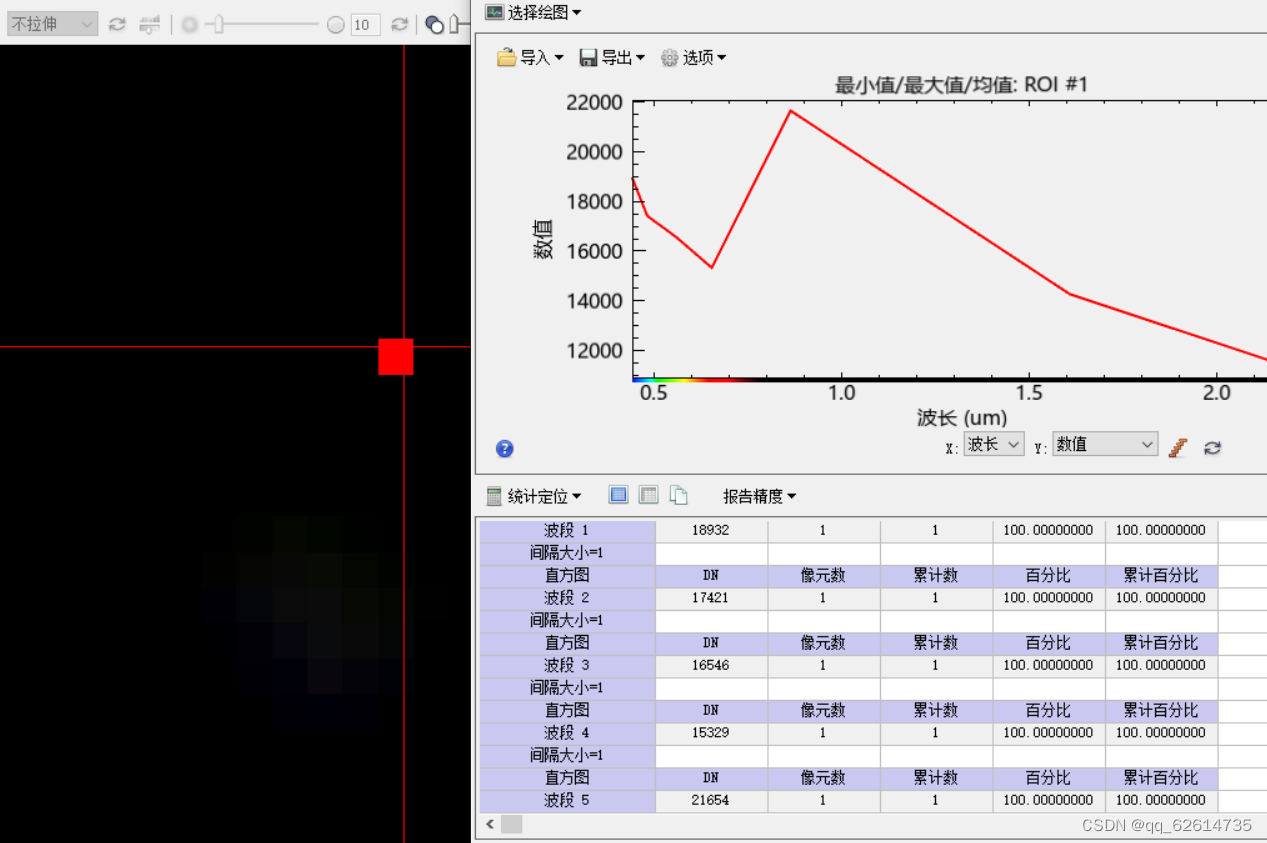The height and width of the screenshot is (843, 1267).
Task: Click the horizontal scrollbar thumb in statistics table
Action: tap(511, 825)
